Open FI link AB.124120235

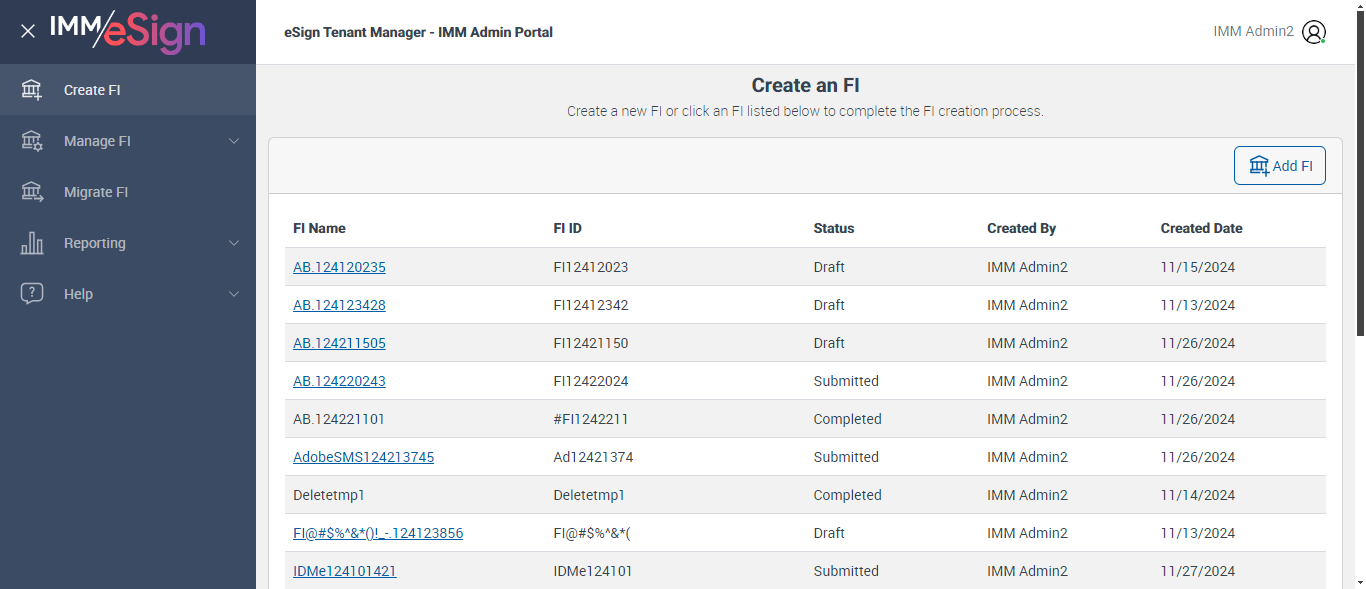click(339, 267)
